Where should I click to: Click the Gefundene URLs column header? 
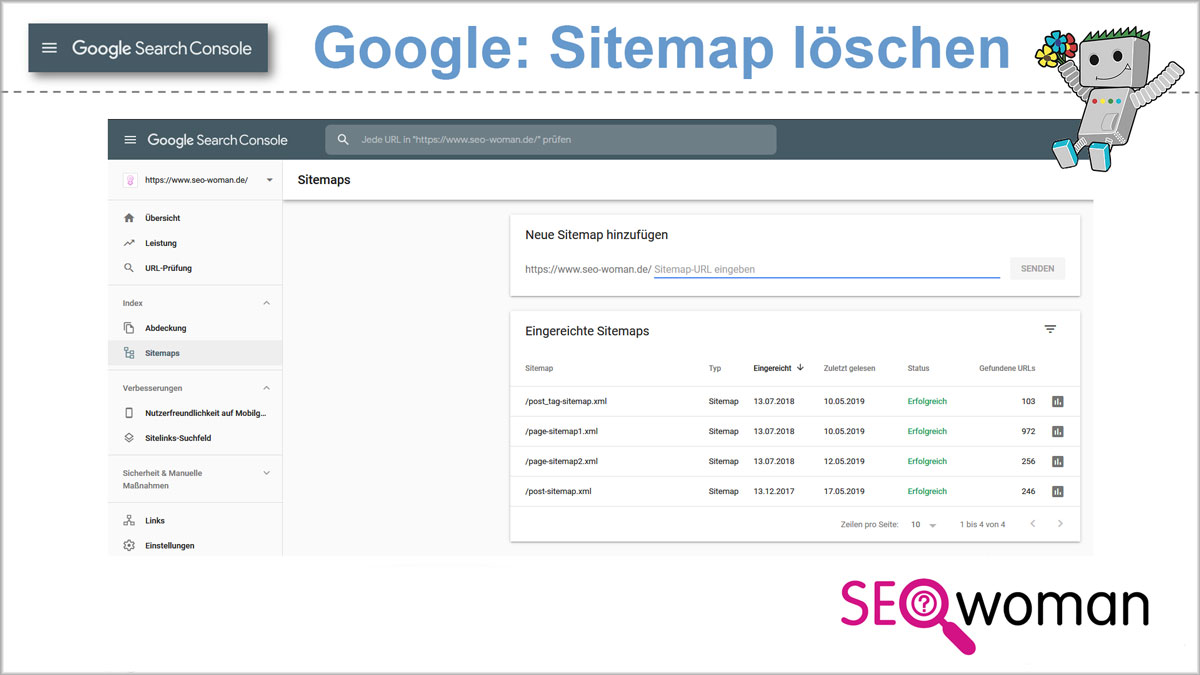(x=1007, y=368)
